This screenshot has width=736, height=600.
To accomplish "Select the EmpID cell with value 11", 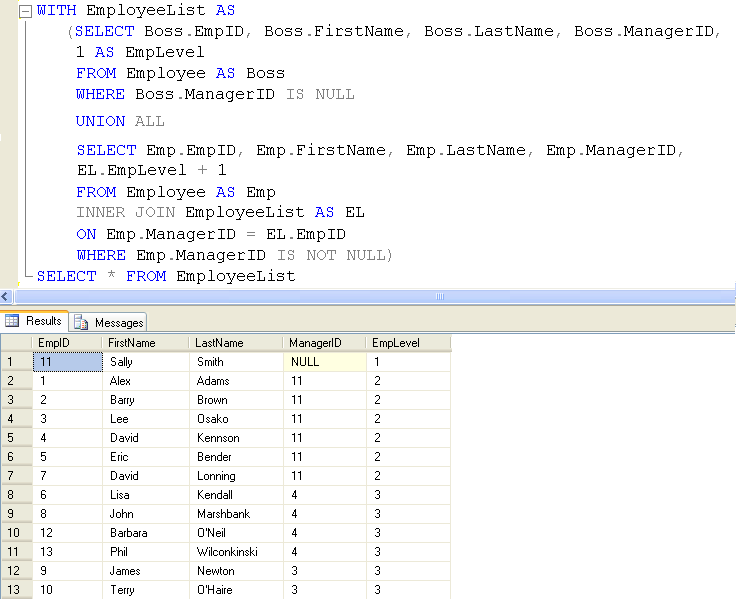I will [x=68, y=362].
